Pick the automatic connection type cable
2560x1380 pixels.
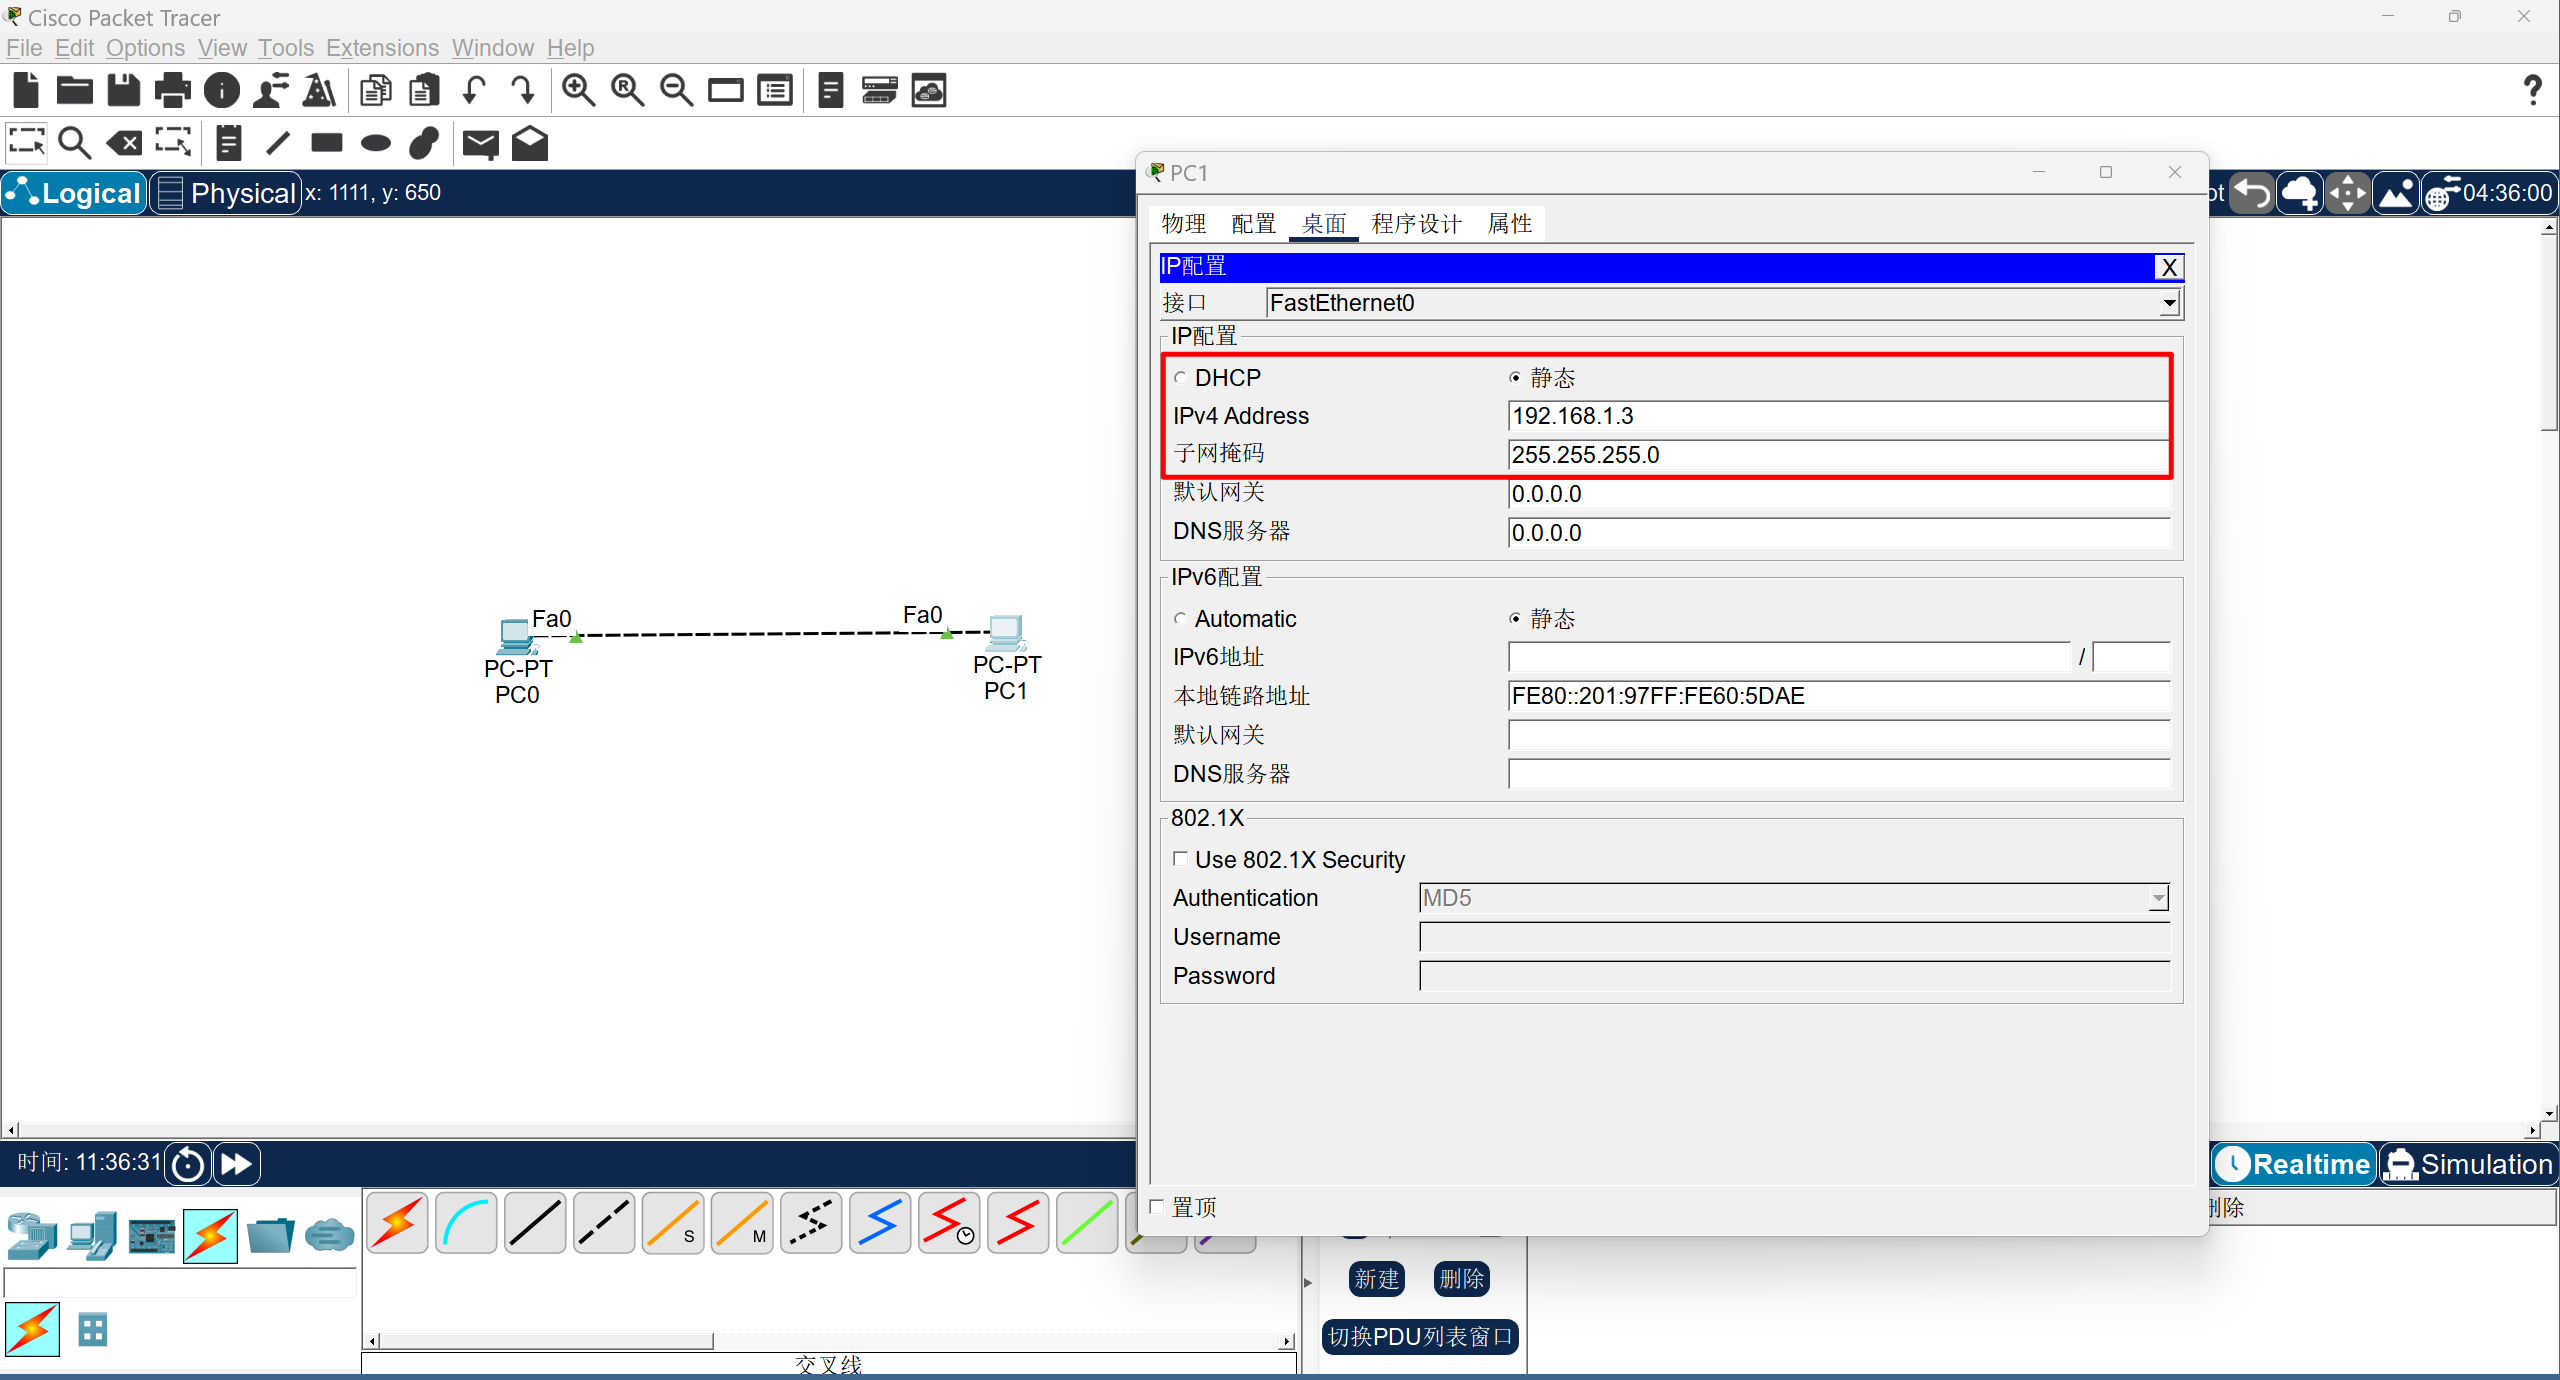397,1223
